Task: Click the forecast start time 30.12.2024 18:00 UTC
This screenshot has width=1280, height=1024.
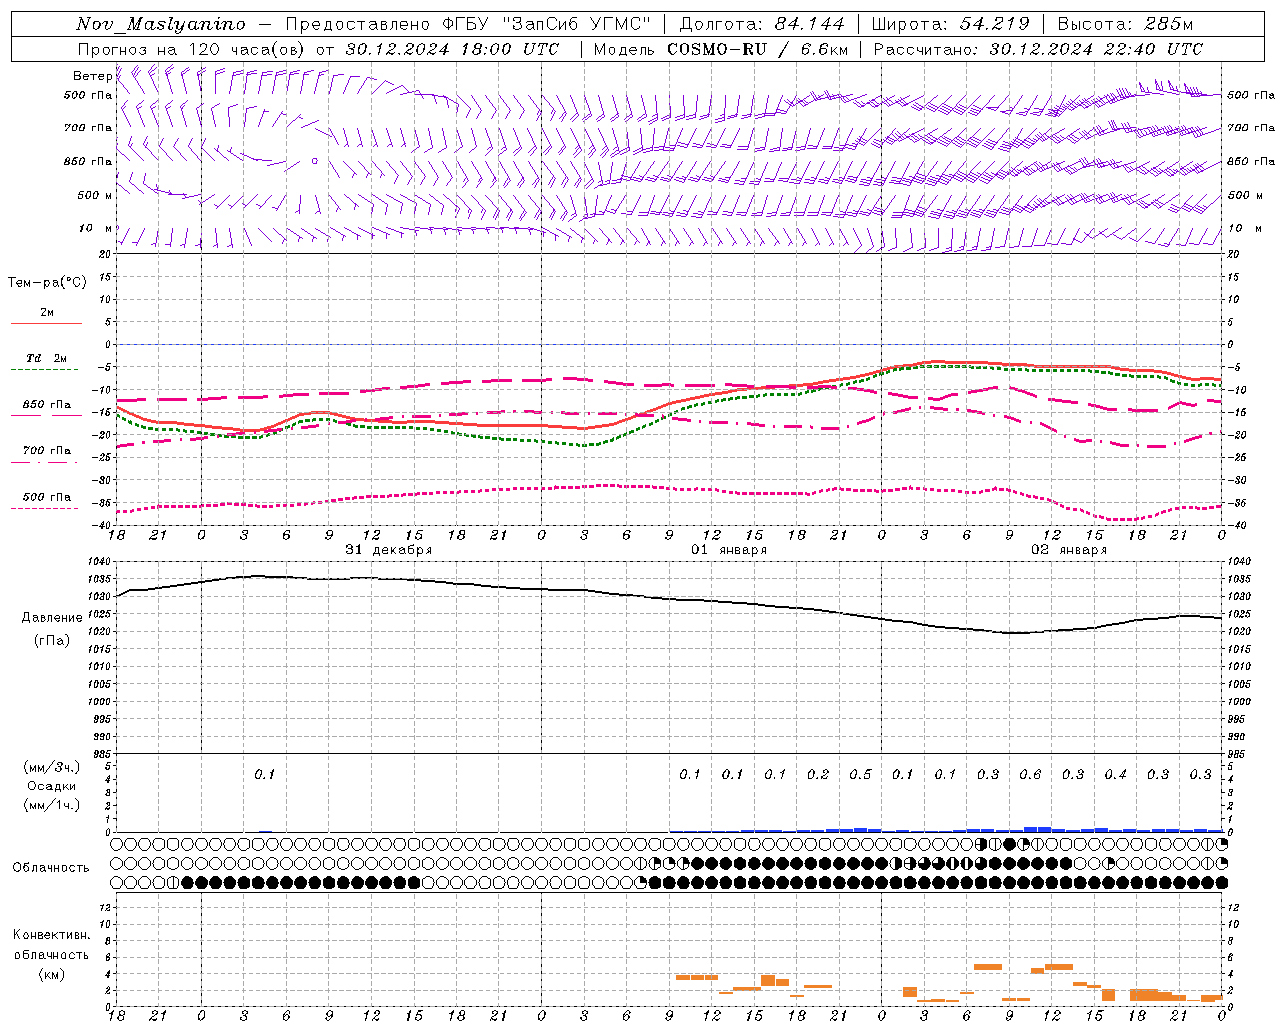Action: tap(452, 49)
